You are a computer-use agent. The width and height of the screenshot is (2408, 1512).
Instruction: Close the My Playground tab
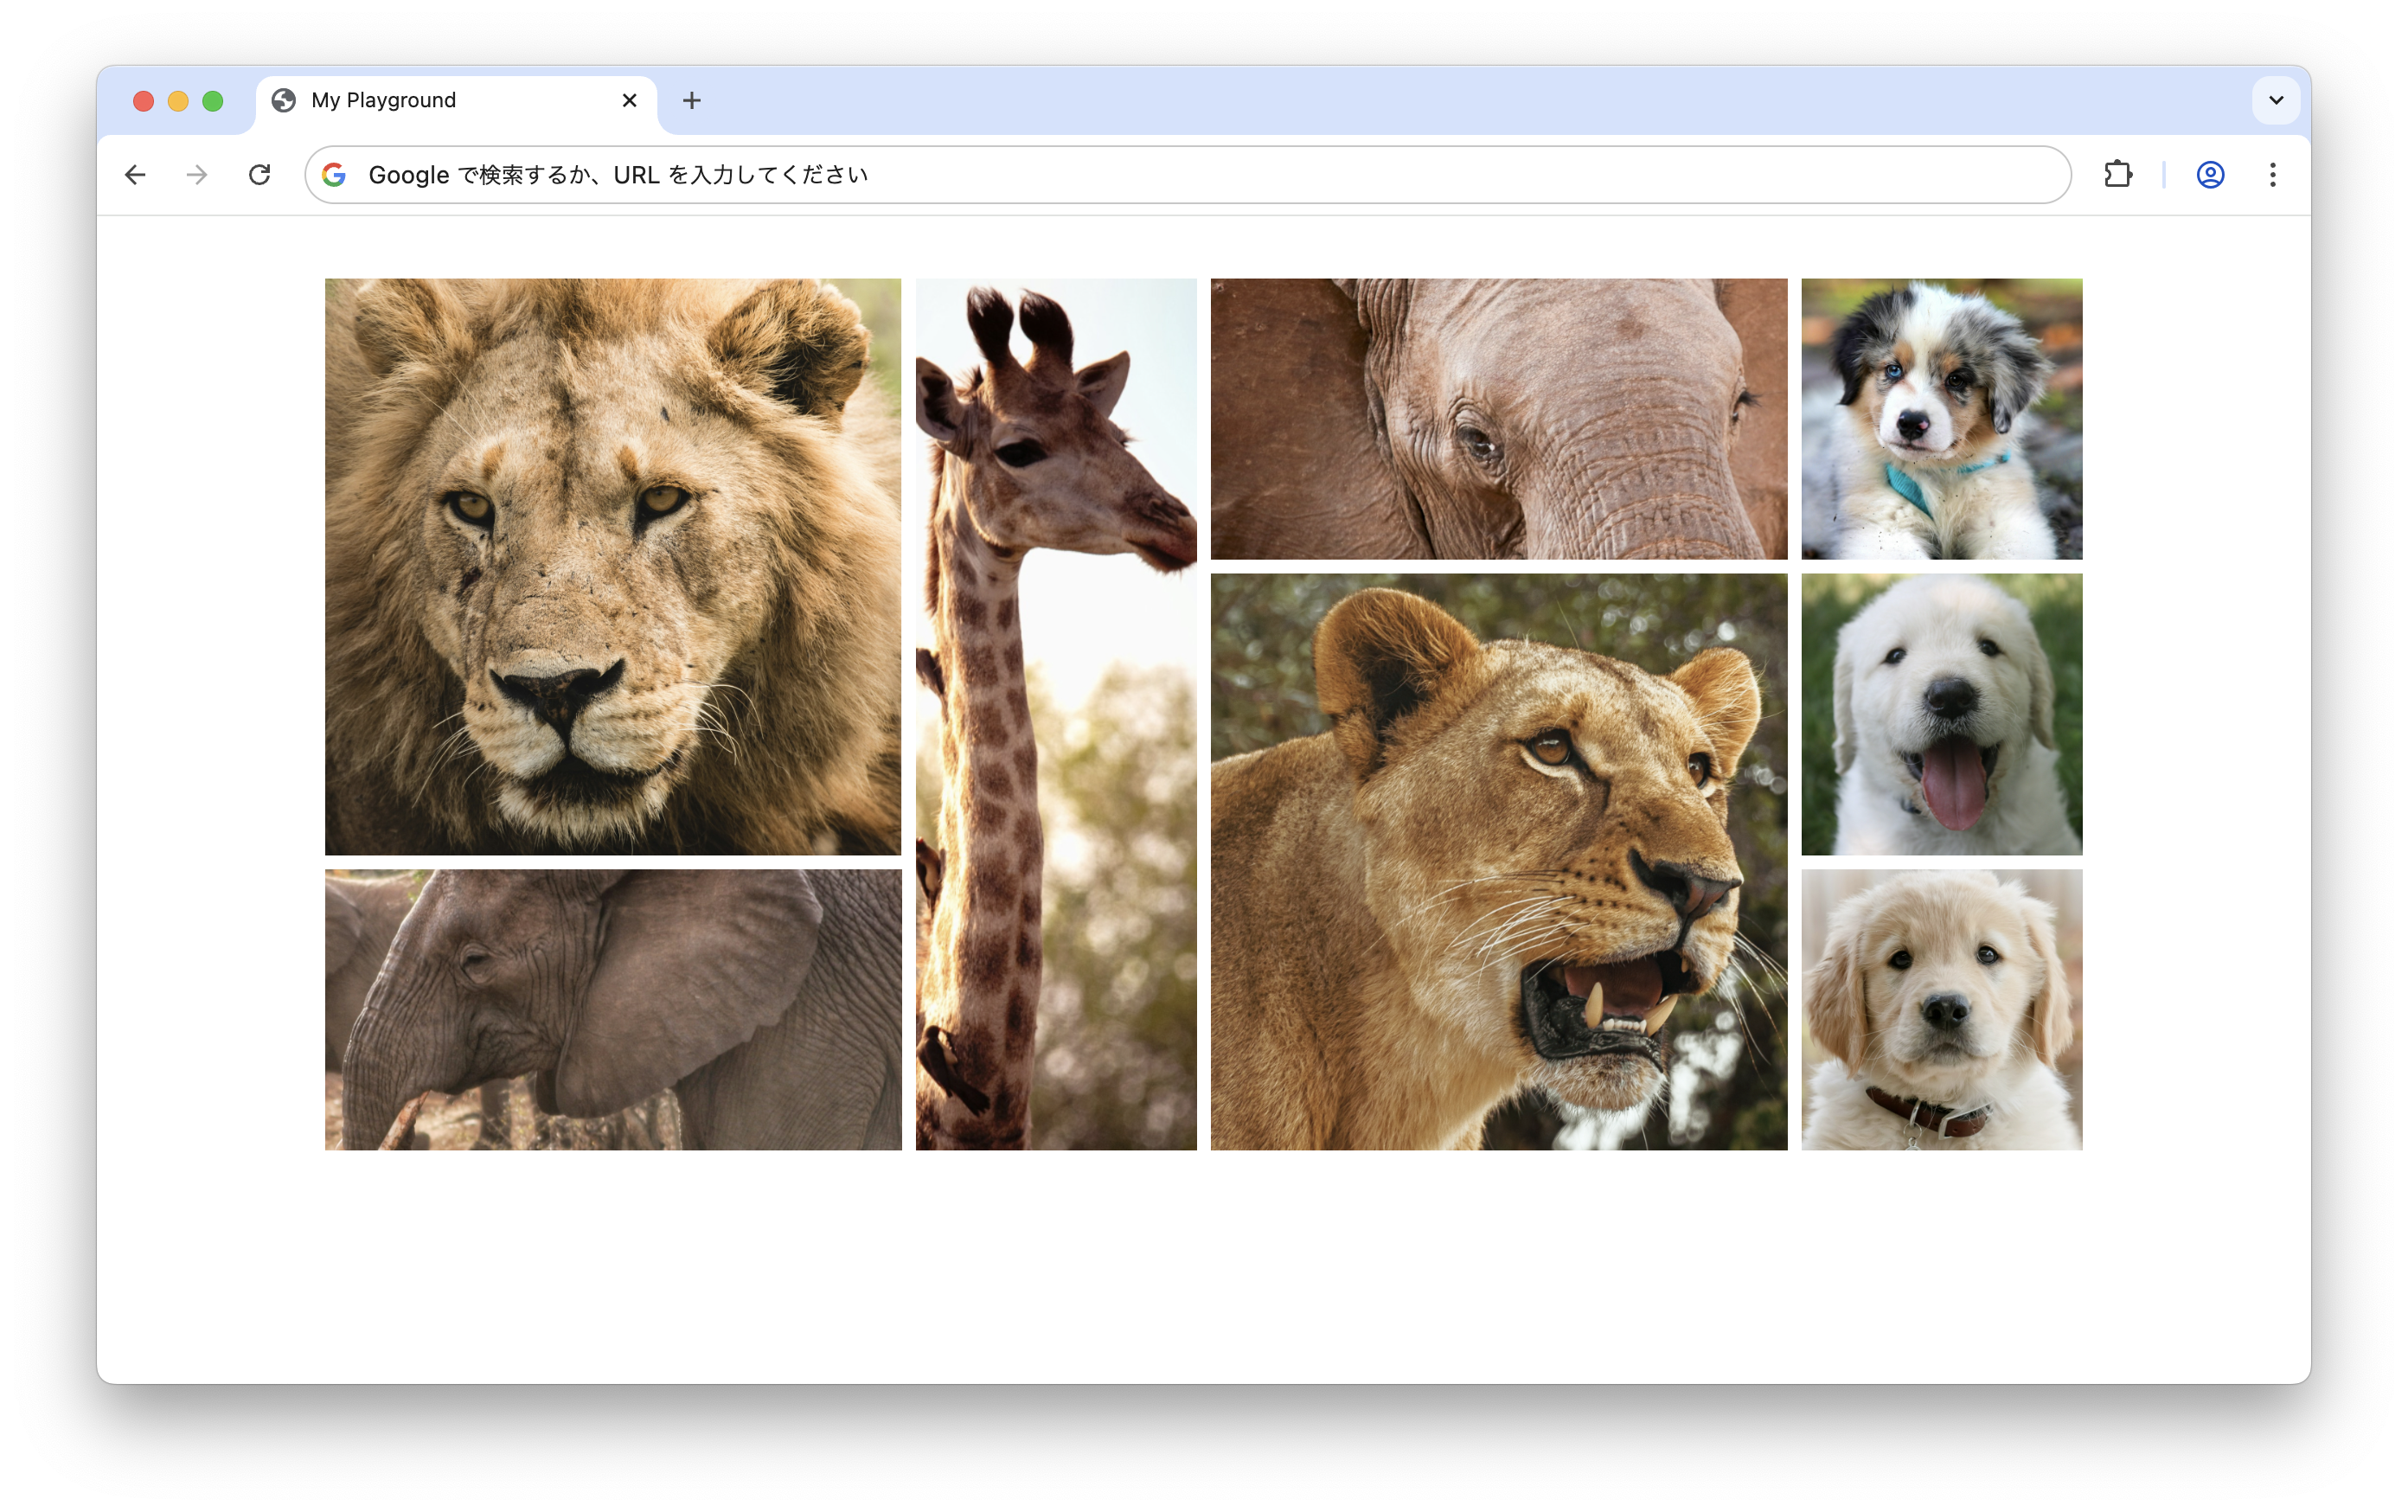click(x=629, y=100)
